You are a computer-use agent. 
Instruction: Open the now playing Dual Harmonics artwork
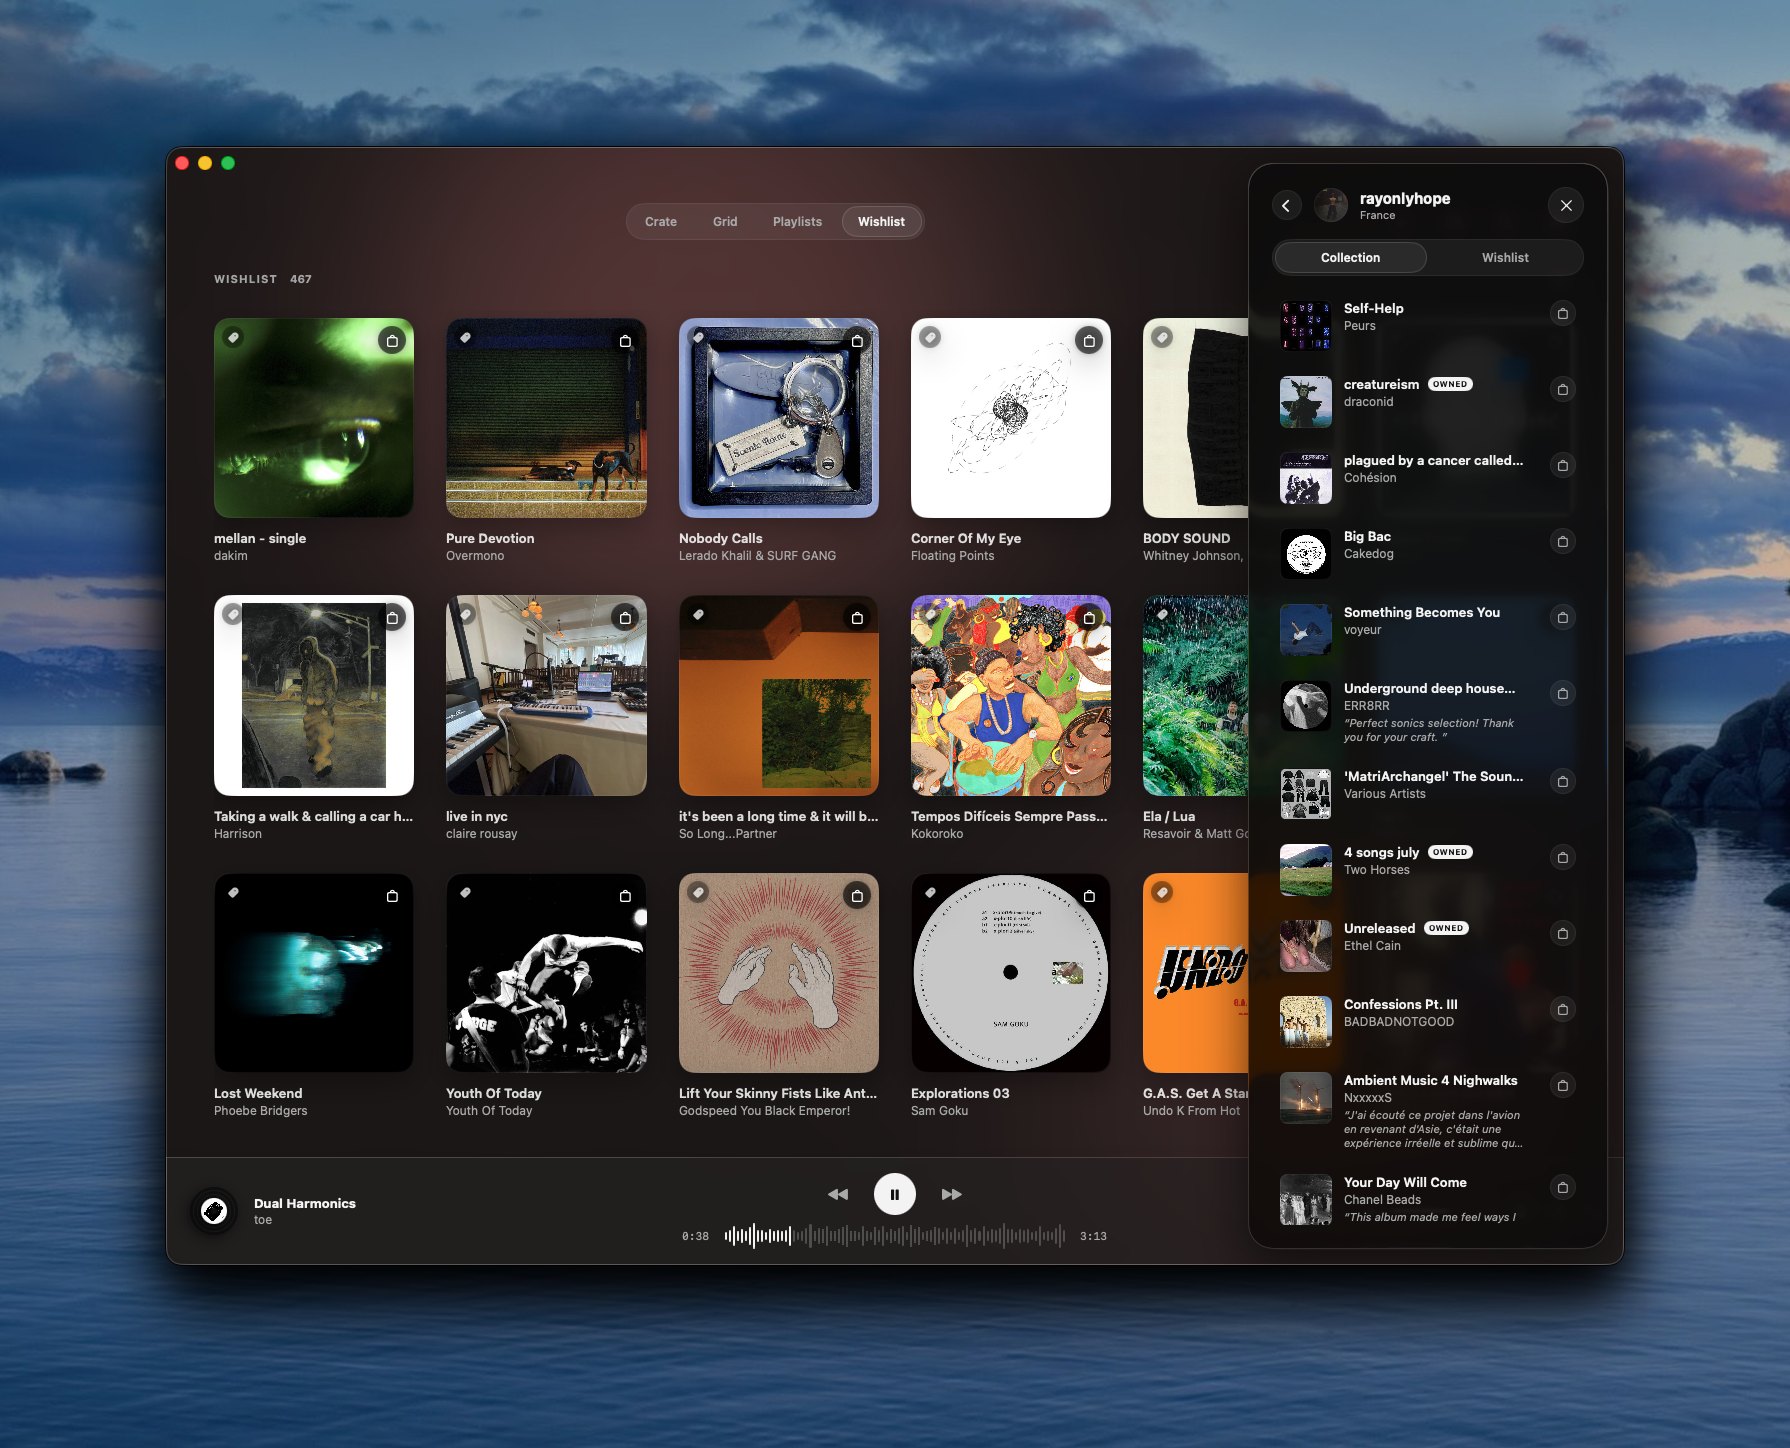tap(214, 1211)
